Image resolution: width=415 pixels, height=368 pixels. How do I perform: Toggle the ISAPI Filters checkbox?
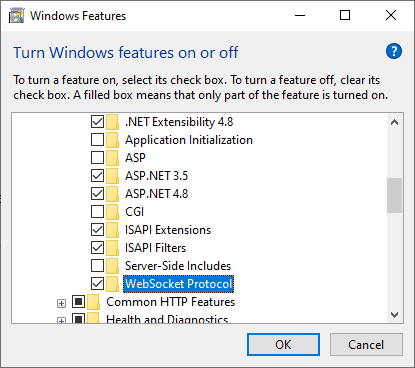pyautogui.click(x=97, y=248)
